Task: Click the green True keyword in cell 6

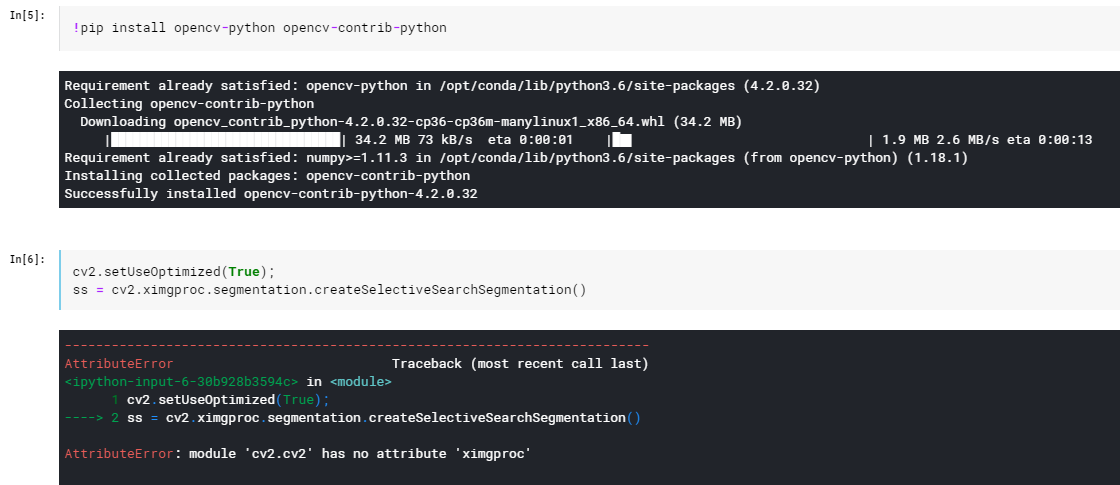Action: coord(244,272)
